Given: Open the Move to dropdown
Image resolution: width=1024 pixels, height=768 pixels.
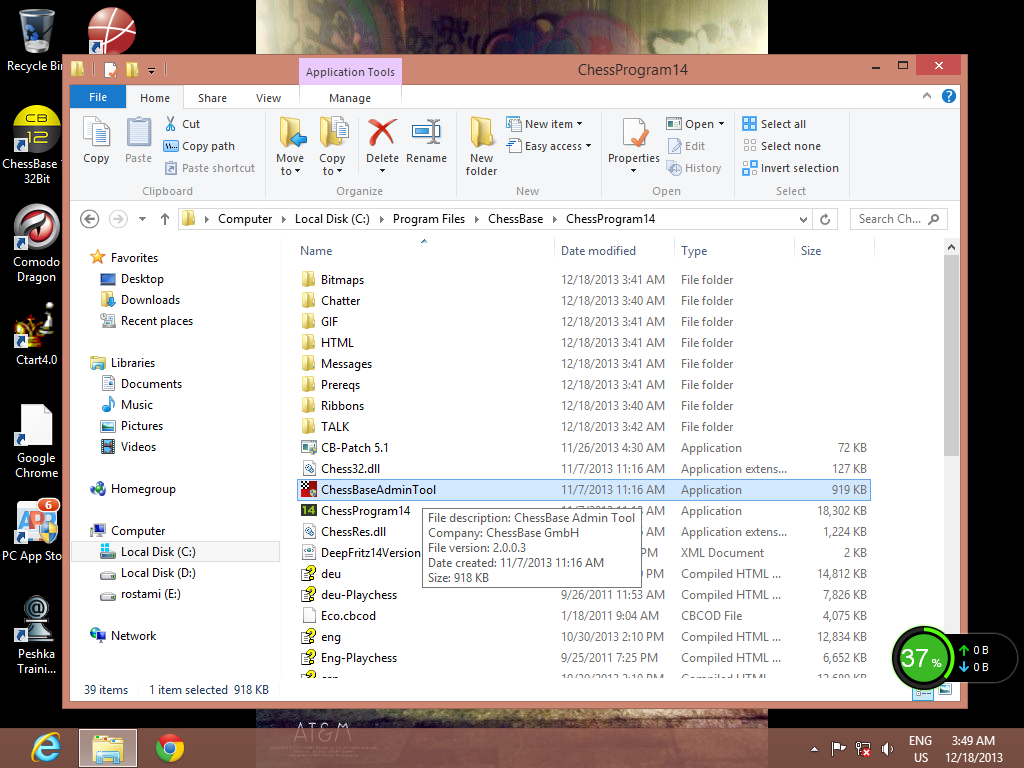Looking at the screenshot, I should click(289, 164).
